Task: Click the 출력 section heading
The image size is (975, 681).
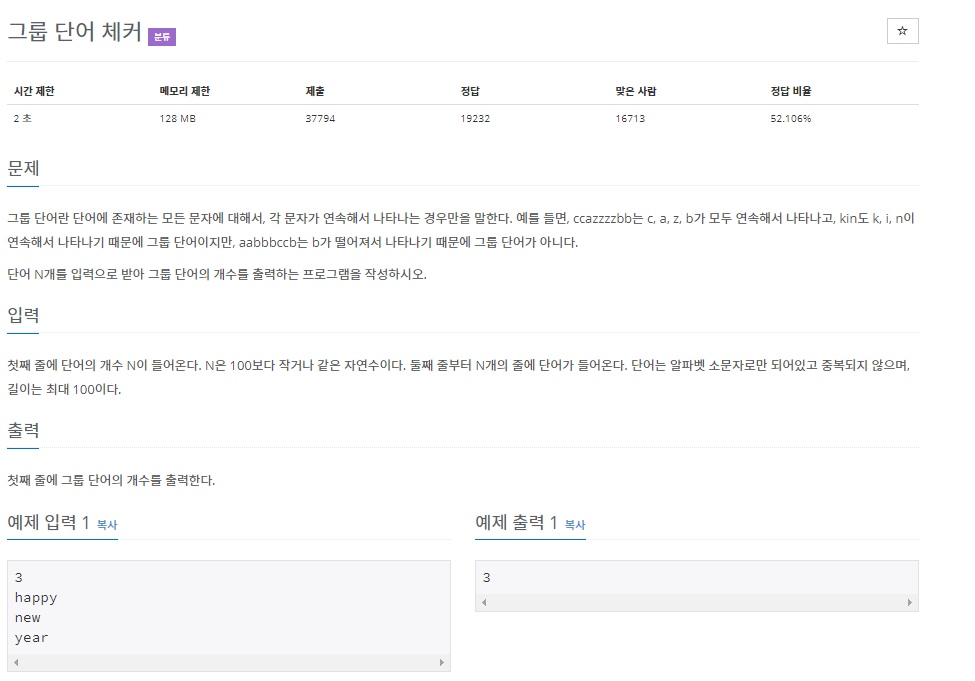Action: coord(23,430)
